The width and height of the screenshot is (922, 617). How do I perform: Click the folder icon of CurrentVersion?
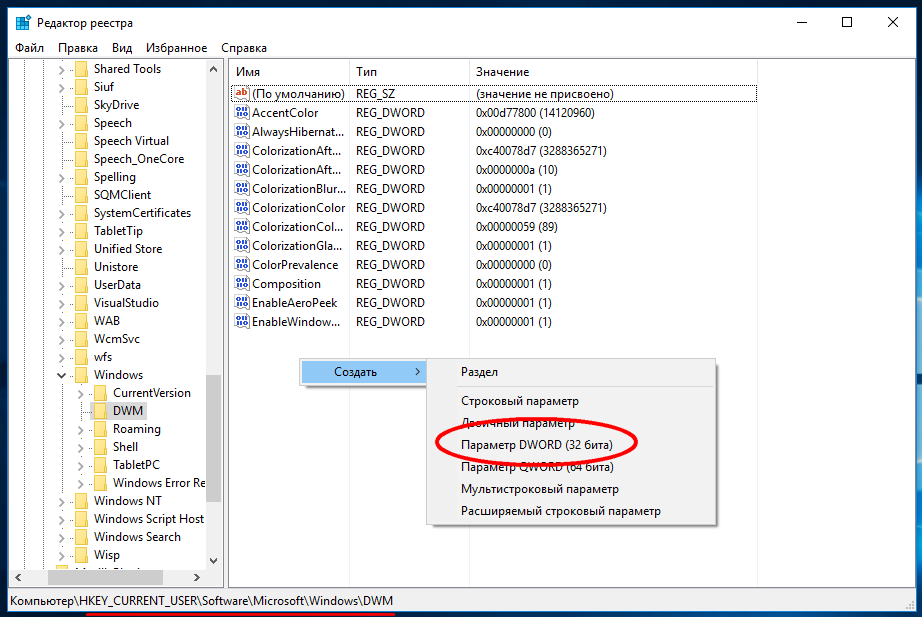(101, 392)
